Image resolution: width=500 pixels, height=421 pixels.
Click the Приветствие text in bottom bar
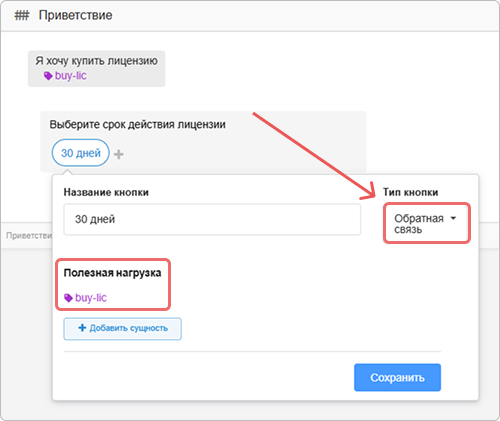tap(29, 236)
